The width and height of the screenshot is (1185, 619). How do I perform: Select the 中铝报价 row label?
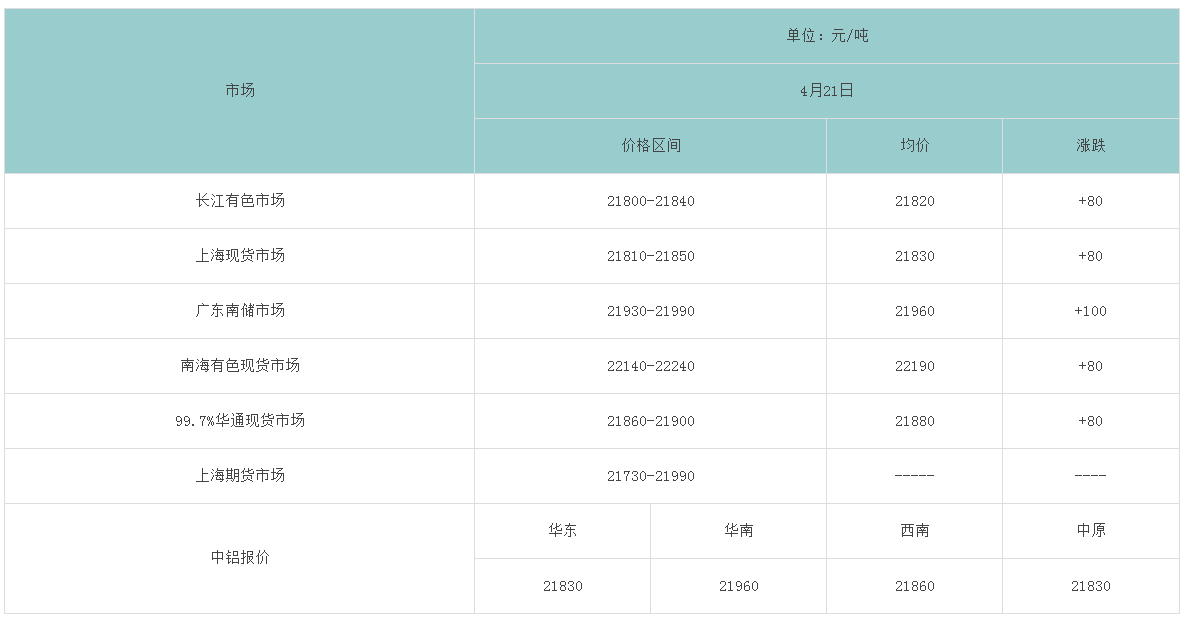(240, 558)
